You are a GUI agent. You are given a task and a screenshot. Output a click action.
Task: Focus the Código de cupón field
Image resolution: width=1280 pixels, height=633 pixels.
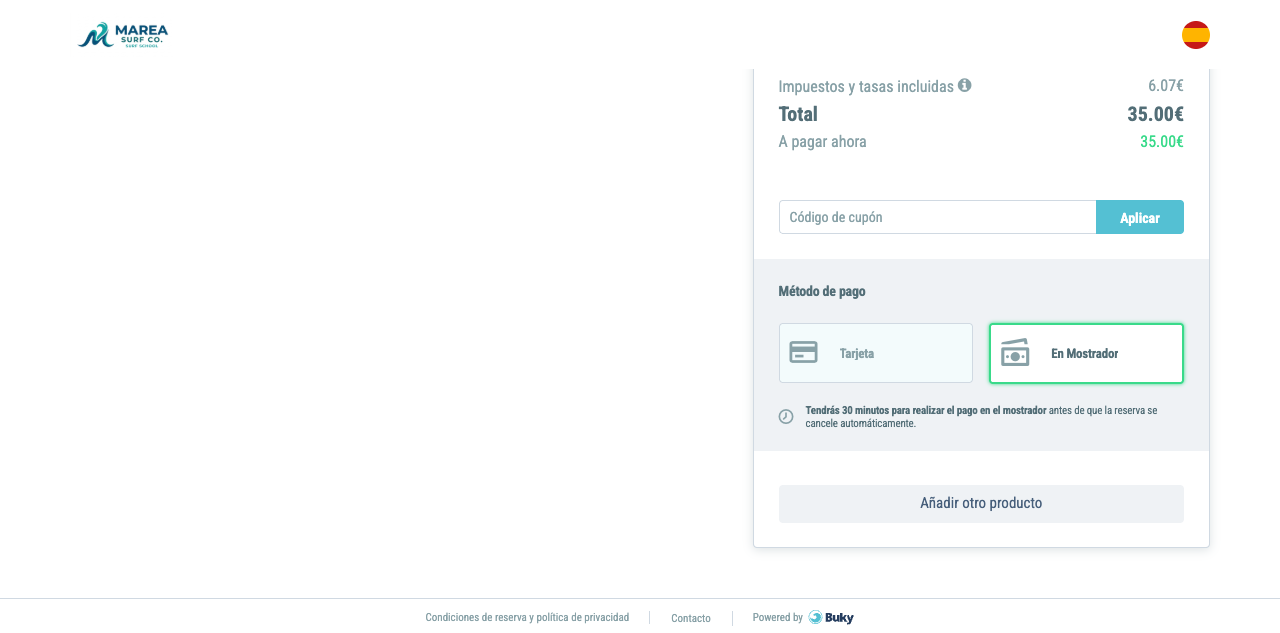tap(937, 217)
